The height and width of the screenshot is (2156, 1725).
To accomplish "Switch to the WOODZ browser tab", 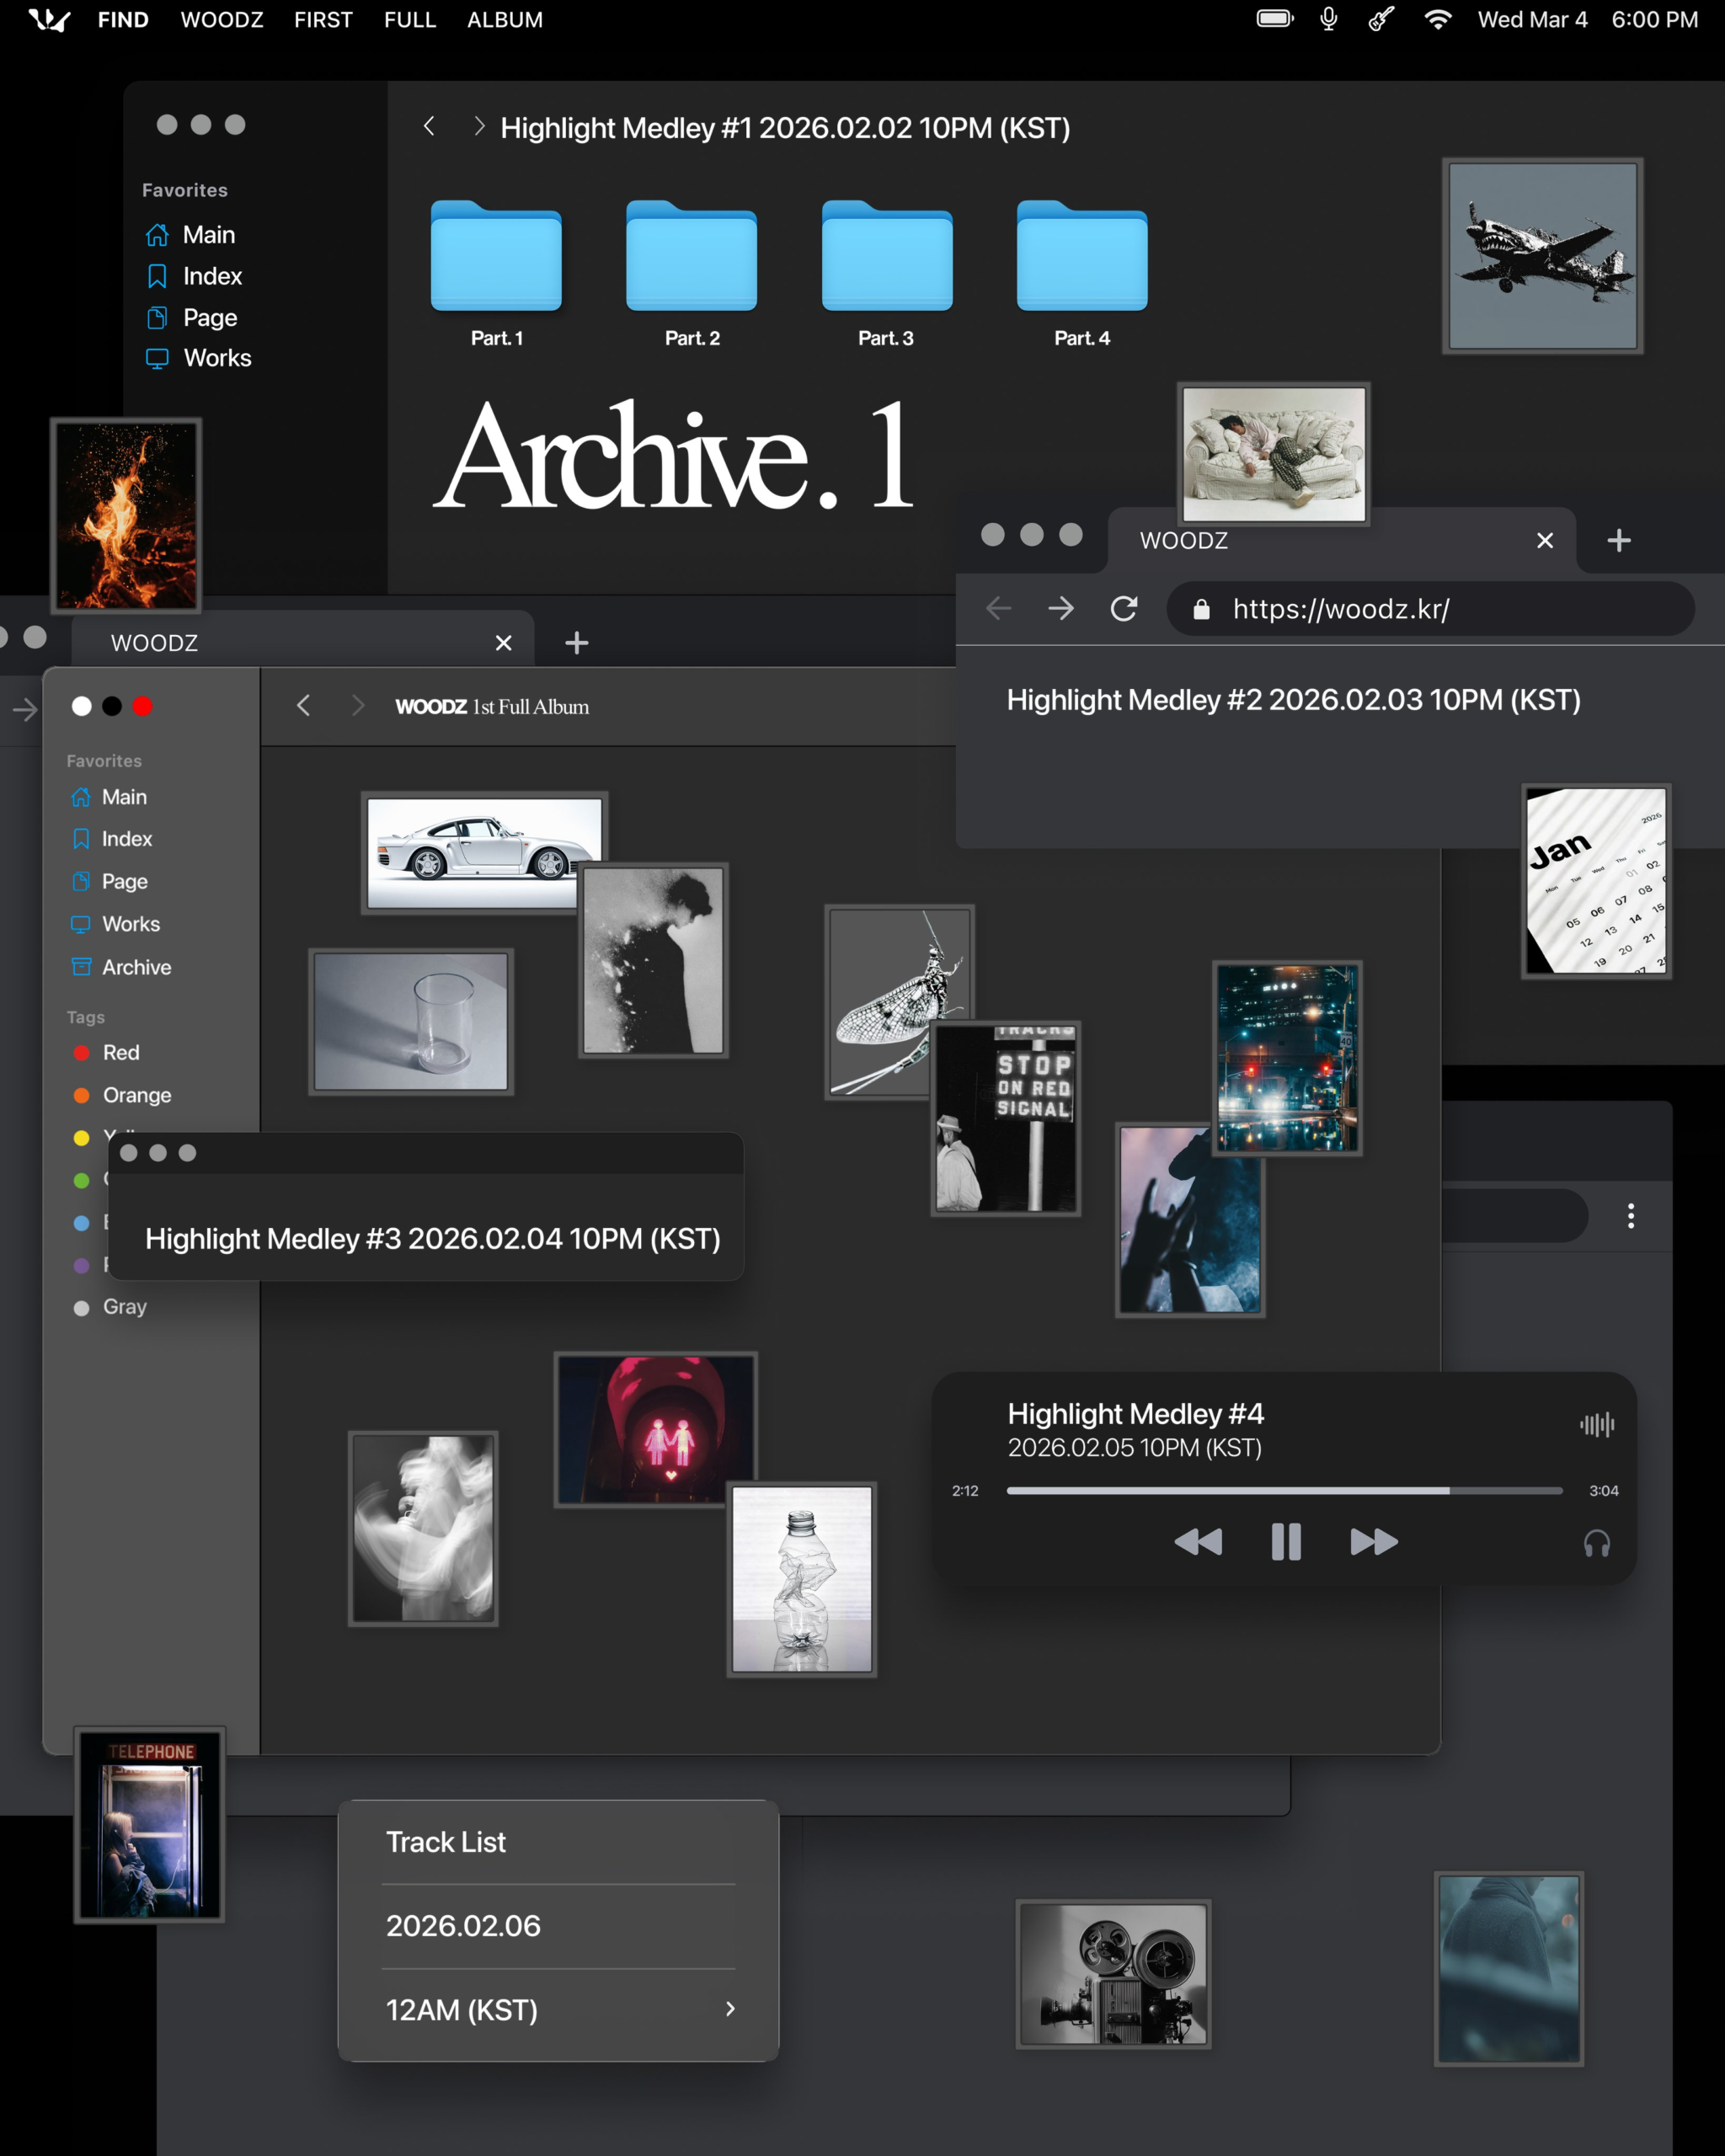I will (1183, 540).
